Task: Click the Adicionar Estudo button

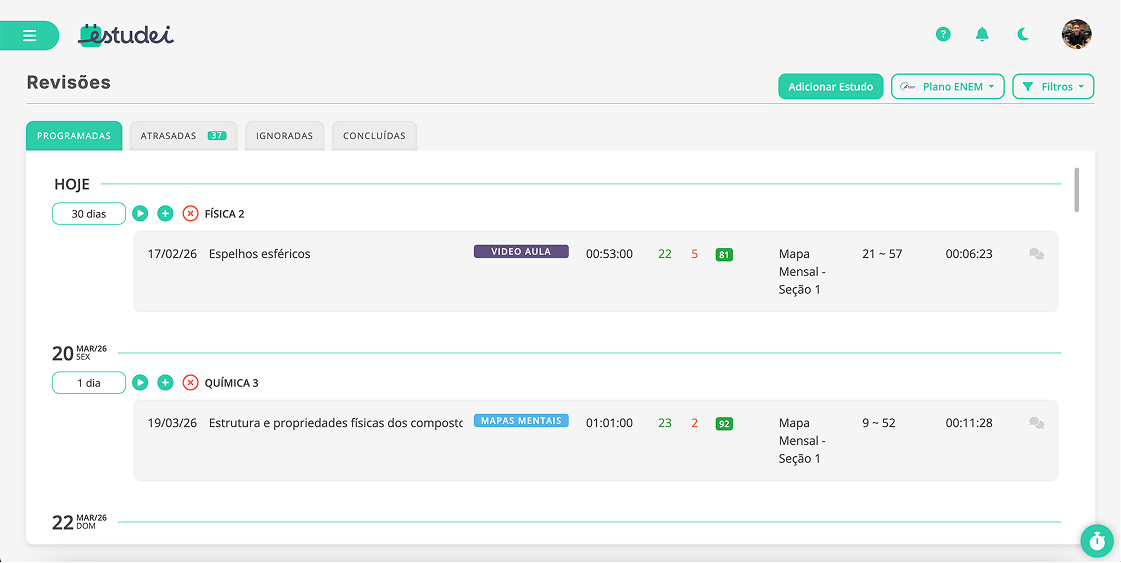Action: click(x=830, y=87)
